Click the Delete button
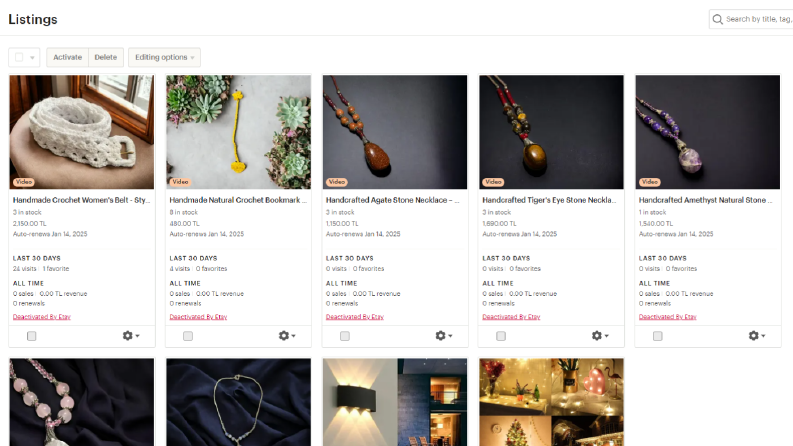This screenshot has width=793, height=446. 106,57
